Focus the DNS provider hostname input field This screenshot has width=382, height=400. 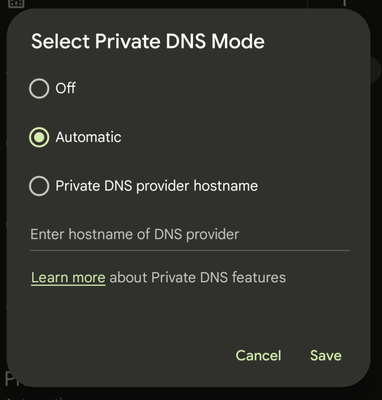(190, 235)
